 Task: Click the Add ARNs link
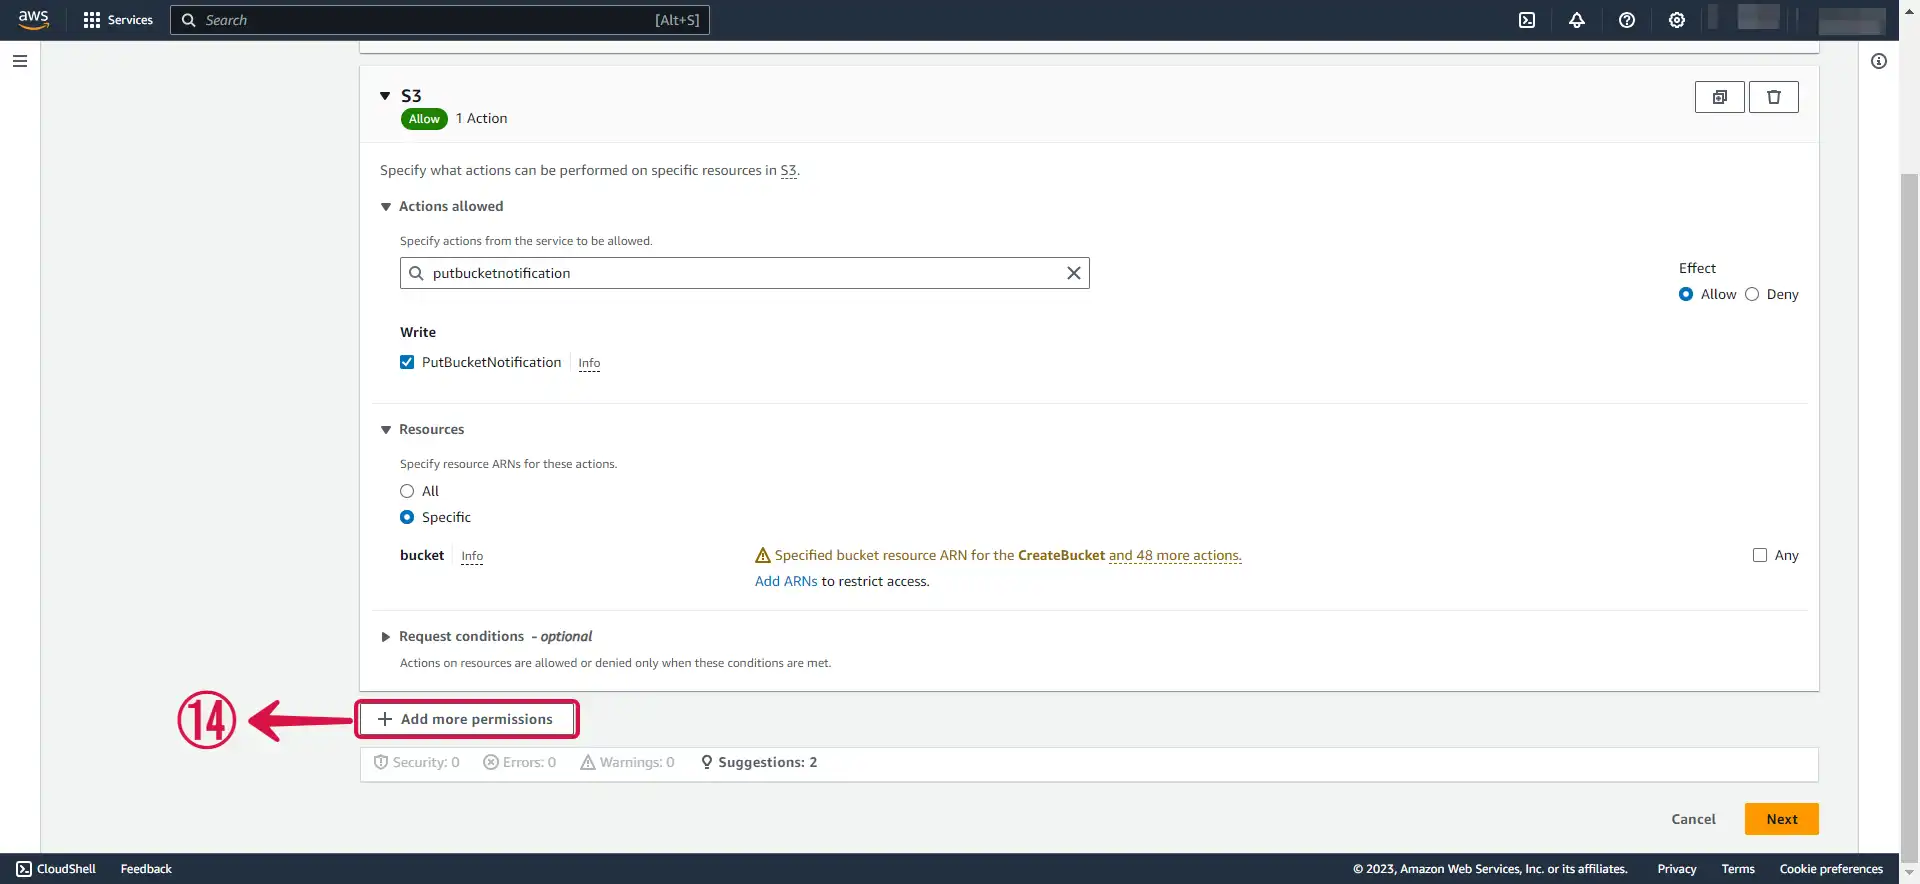(786, 581)
